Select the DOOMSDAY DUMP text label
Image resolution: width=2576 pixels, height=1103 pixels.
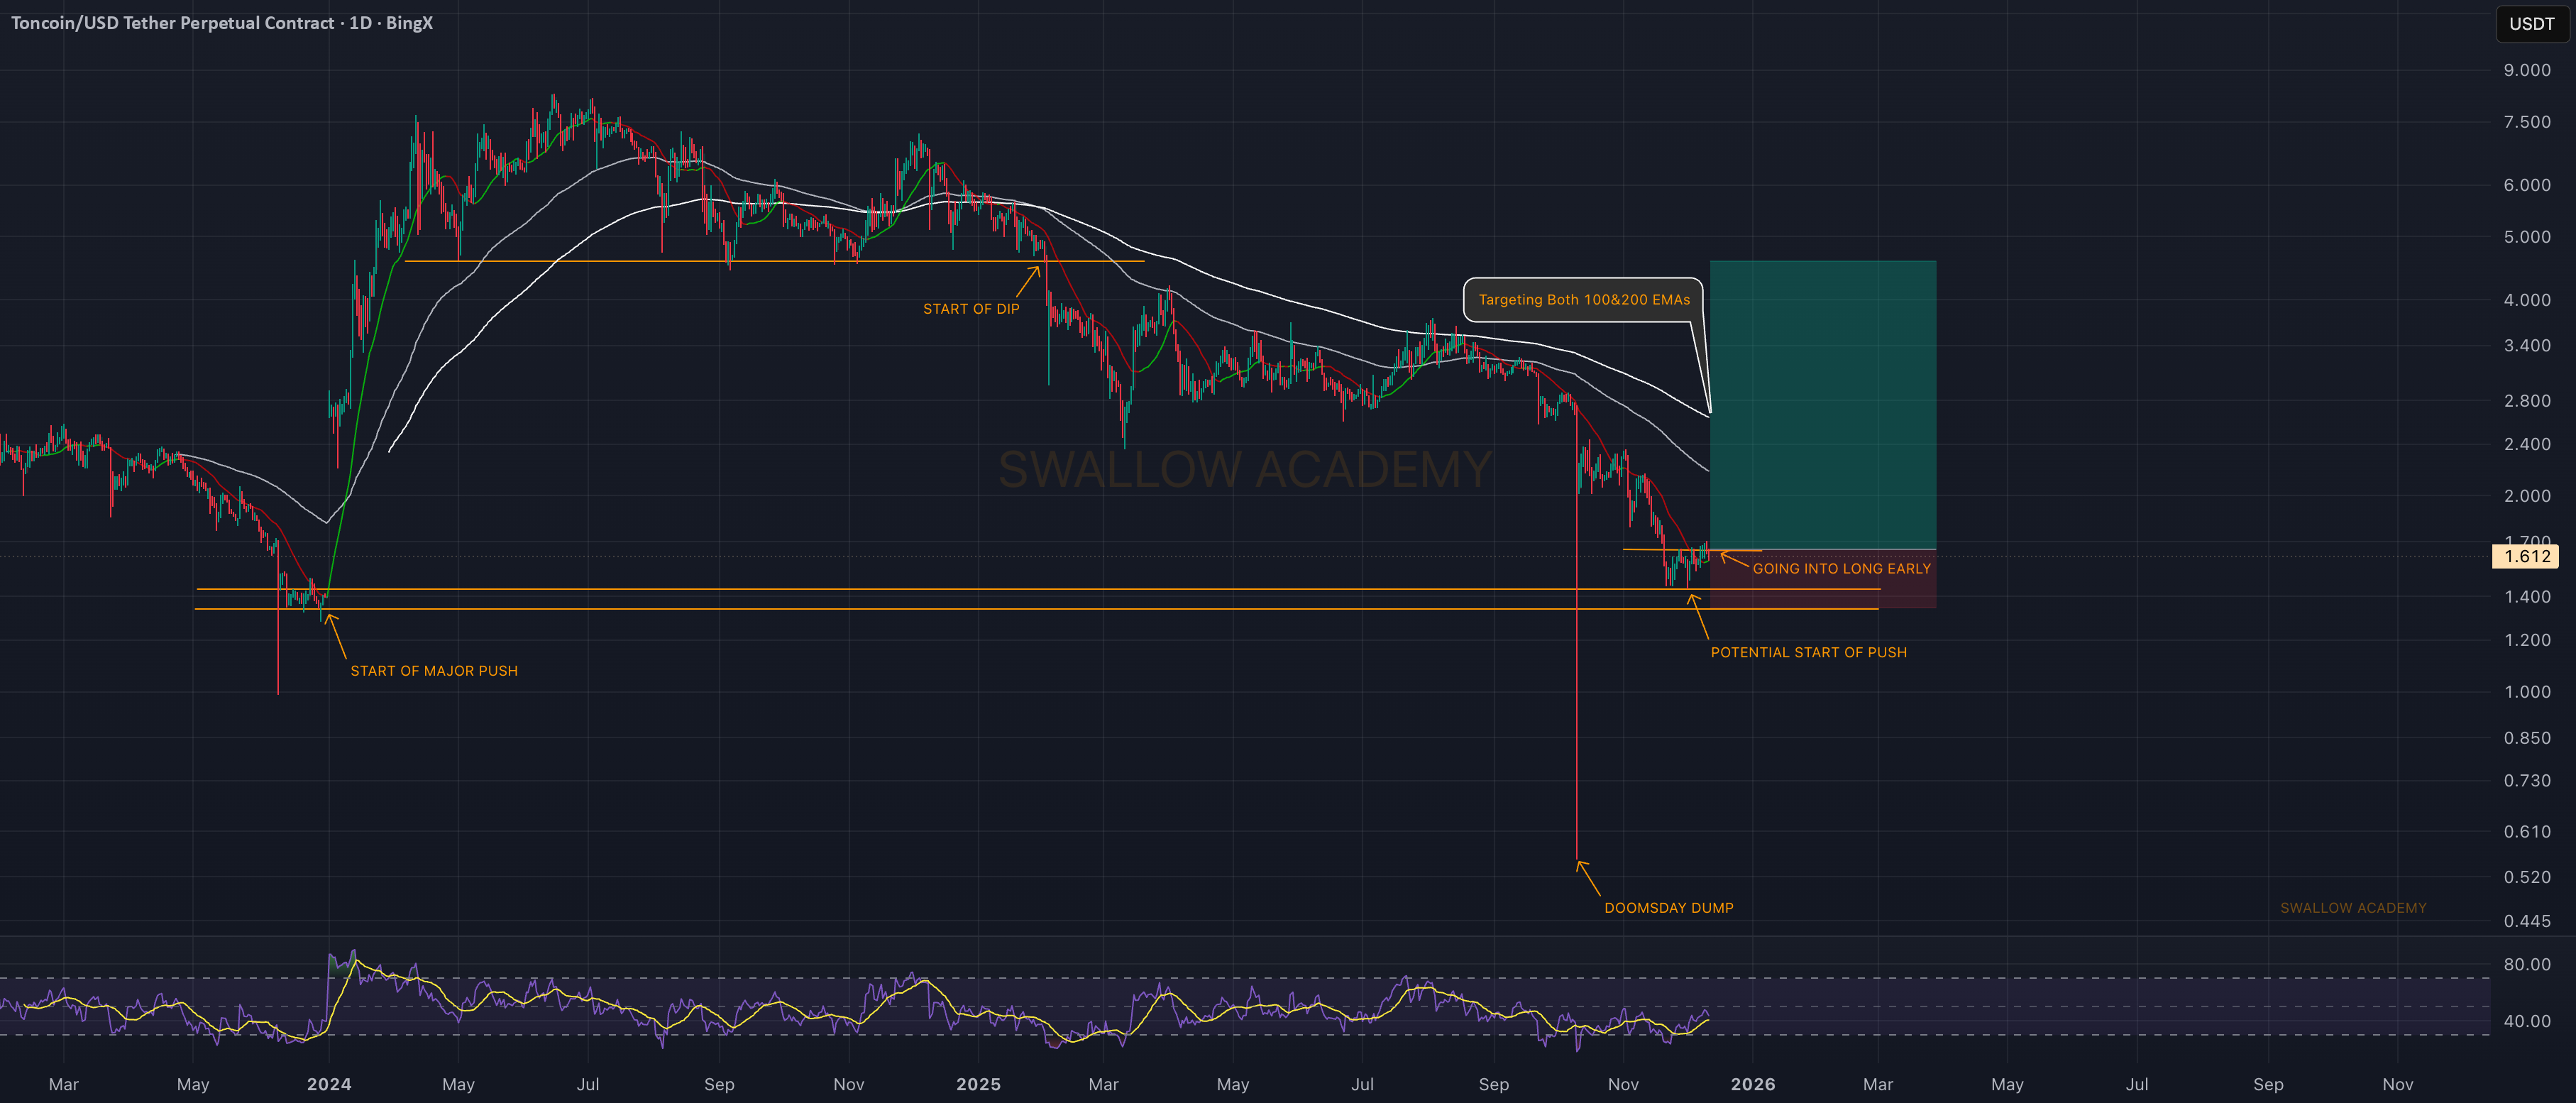click(x=1668, y=908)
